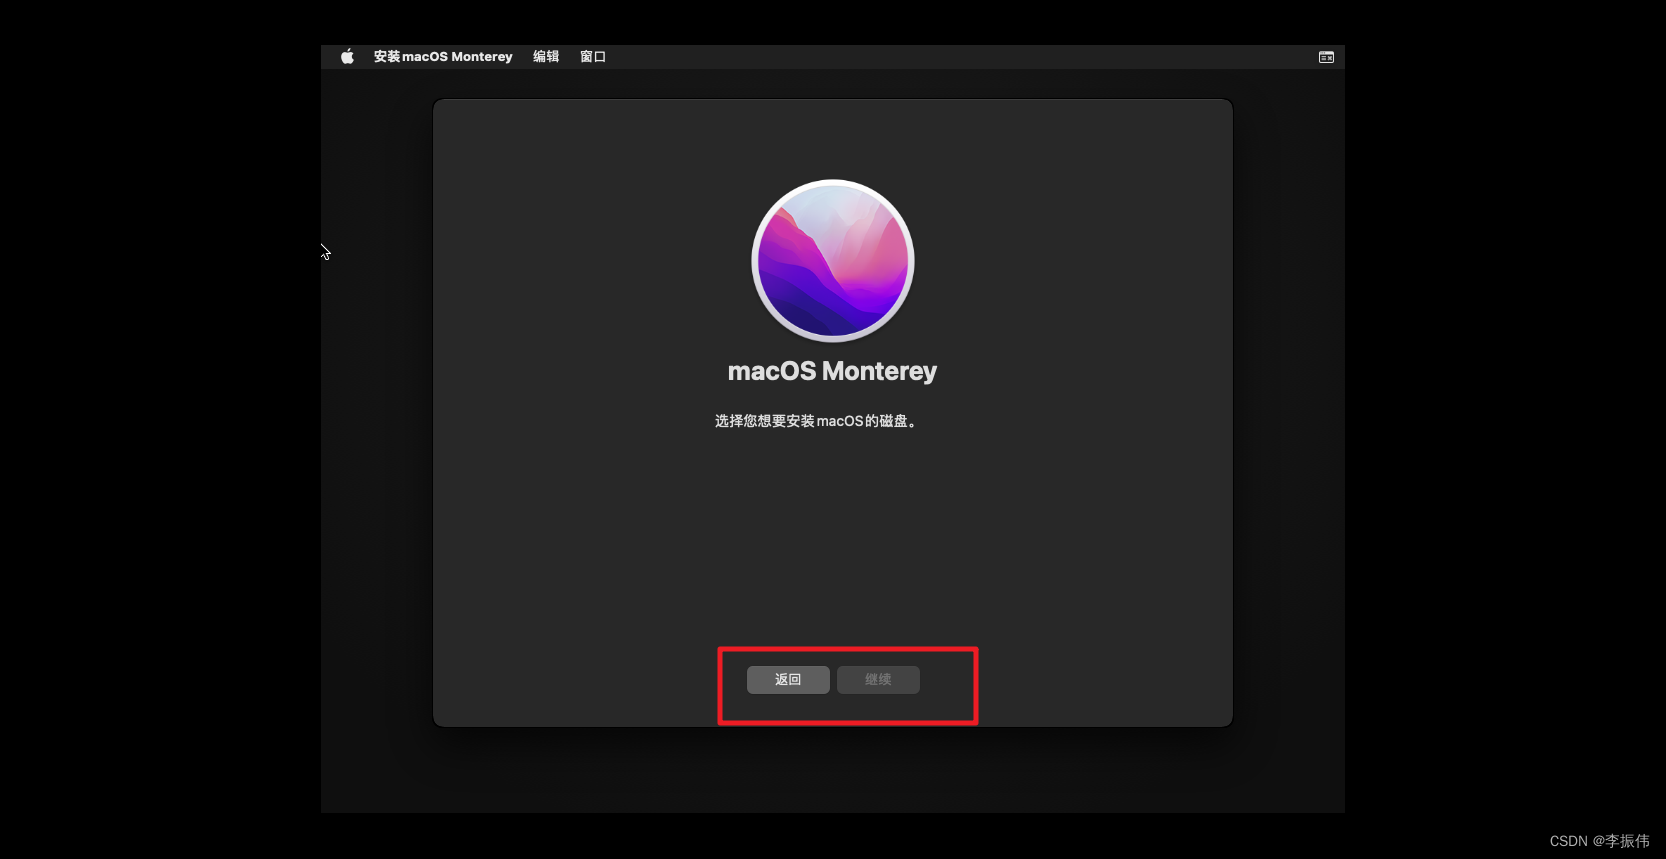
Task: Click the input source icon in menu bar
Action: coord(1326,57)
